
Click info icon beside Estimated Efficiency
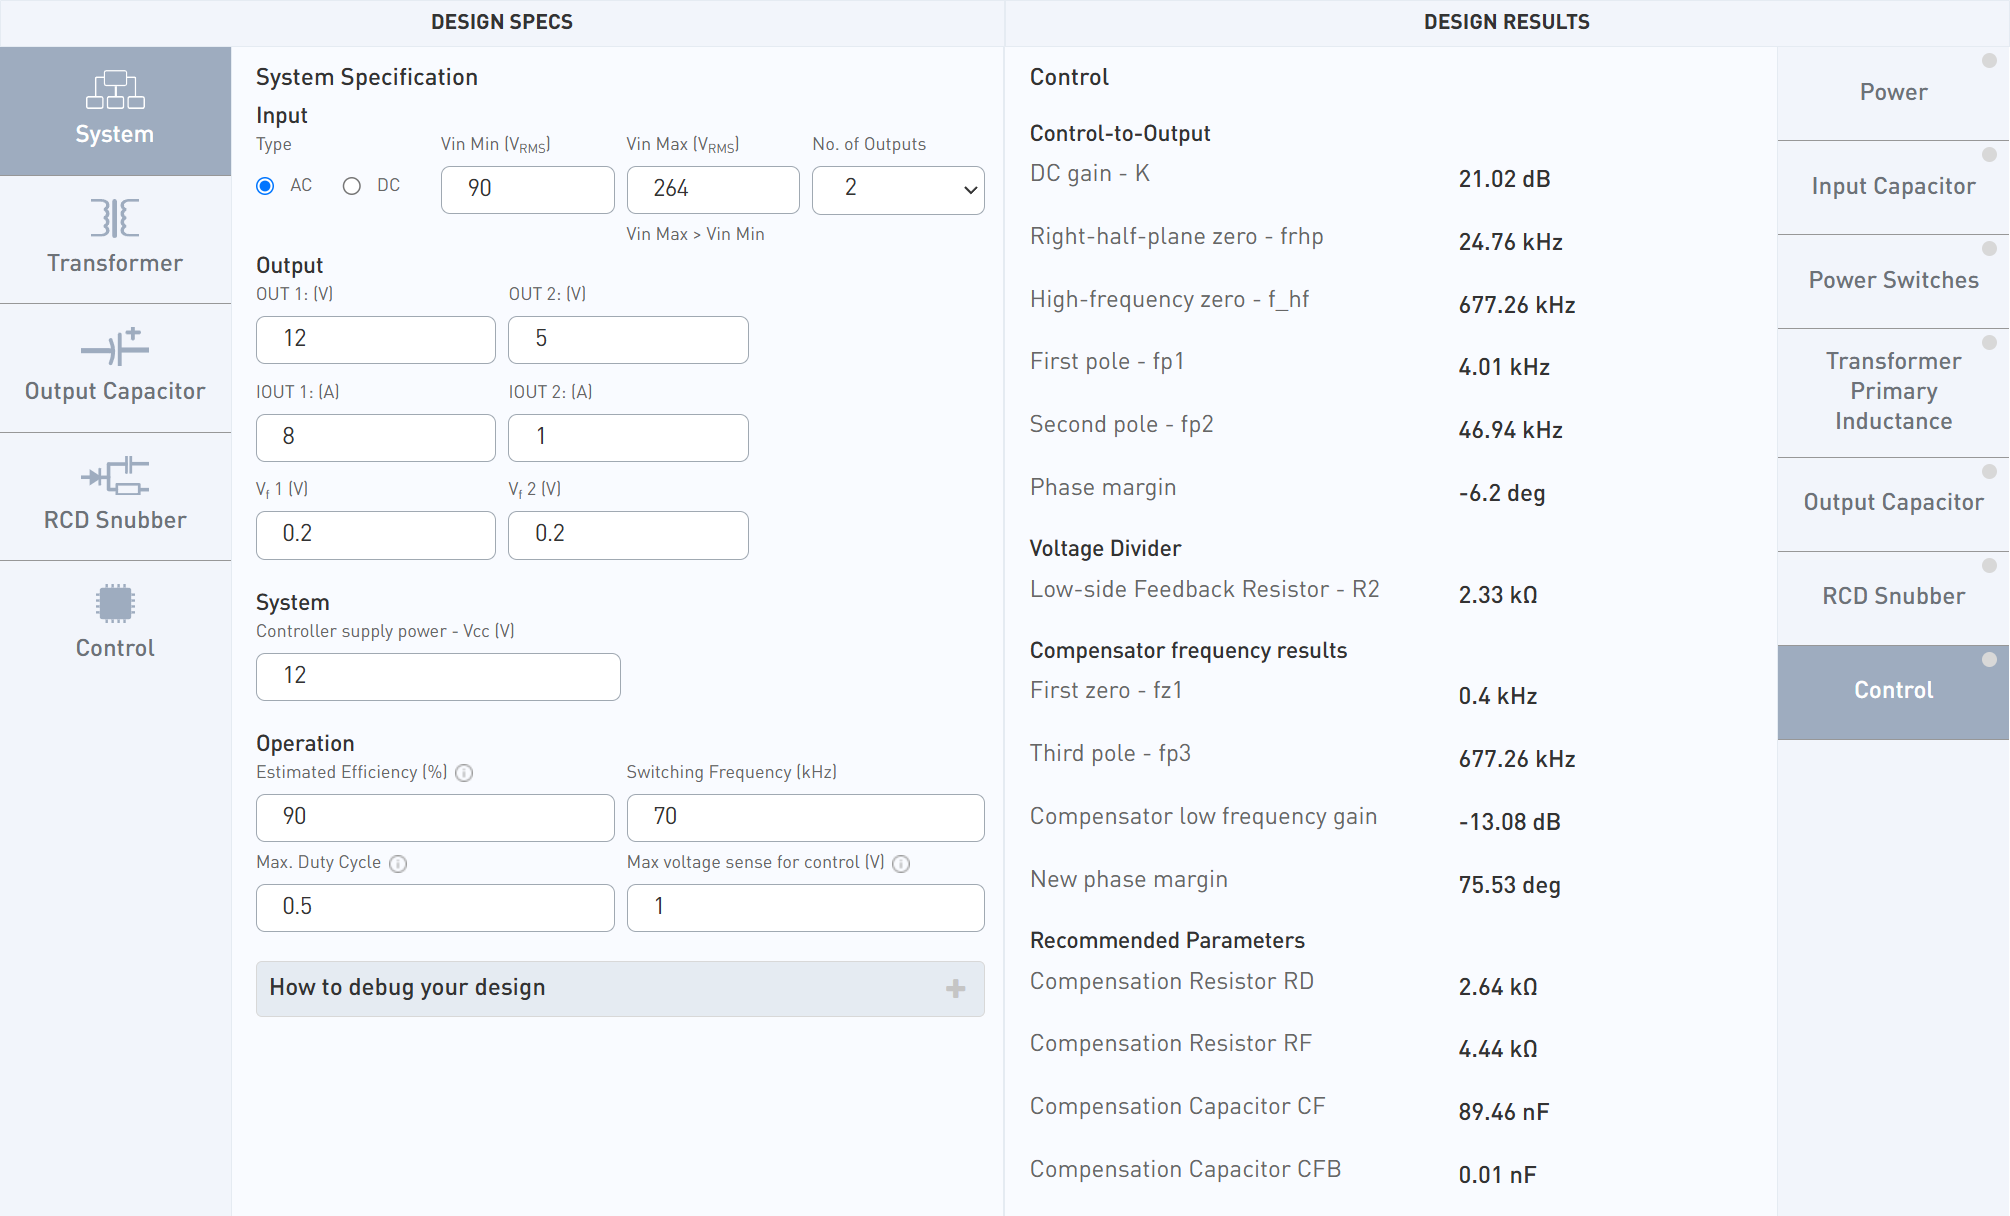pos(464,773)
